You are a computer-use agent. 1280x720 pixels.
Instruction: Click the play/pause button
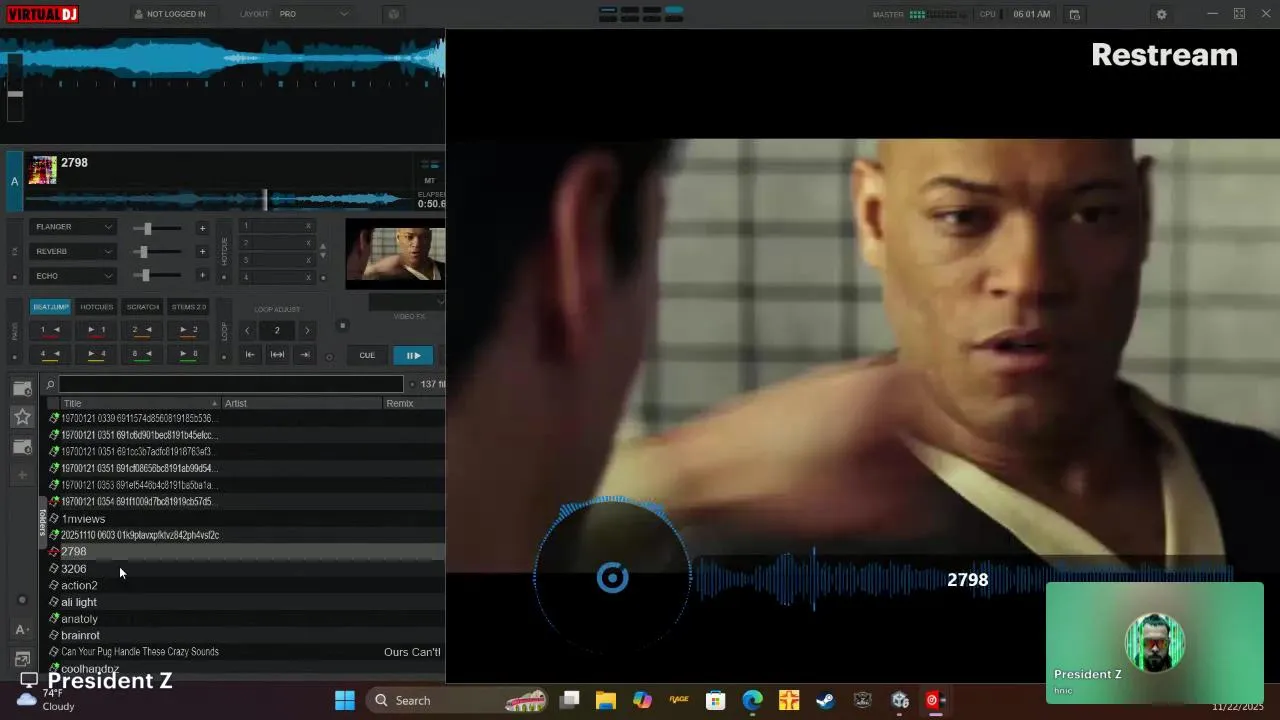(x=413, y=356)
